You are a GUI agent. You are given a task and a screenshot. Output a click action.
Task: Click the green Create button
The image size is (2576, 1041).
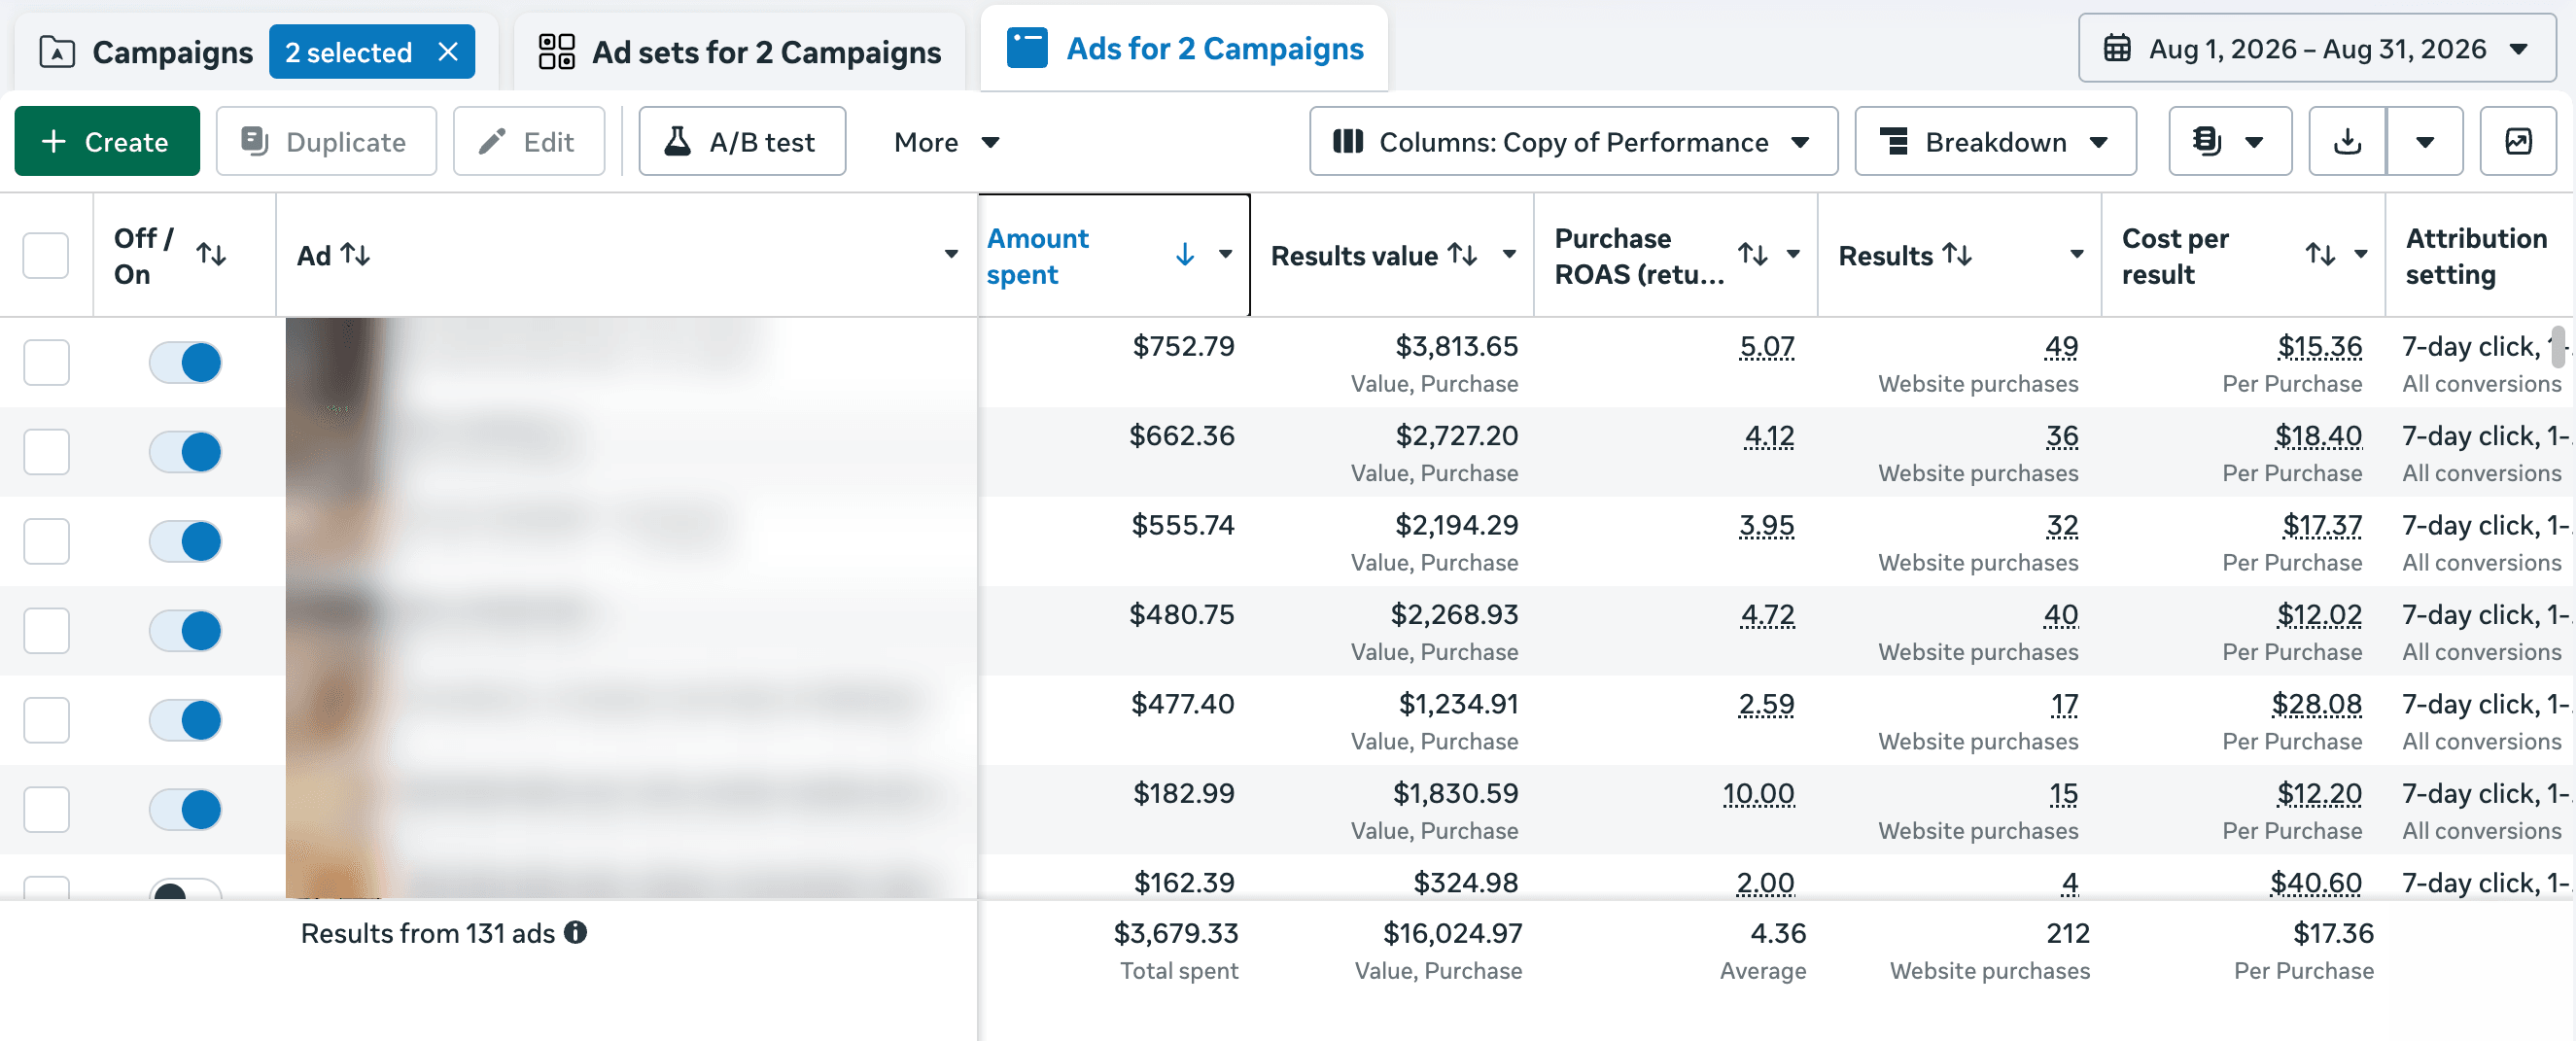click(x=107, y=141)
